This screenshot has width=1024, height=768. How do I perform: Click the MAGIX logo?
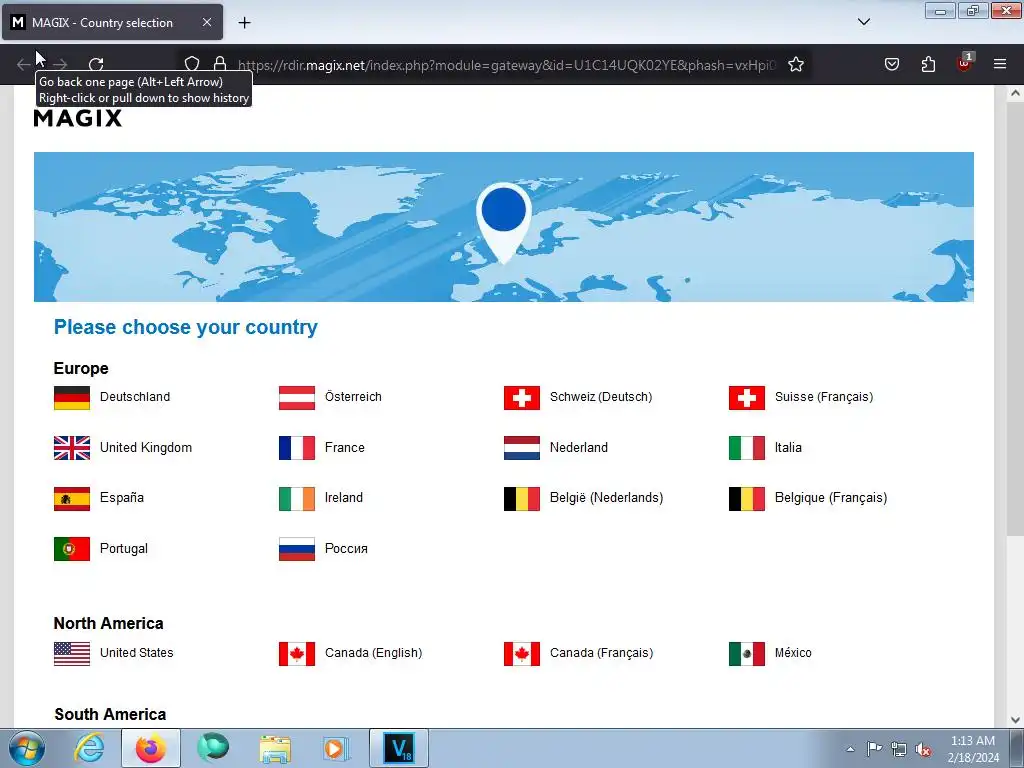(x=78, y=118)
